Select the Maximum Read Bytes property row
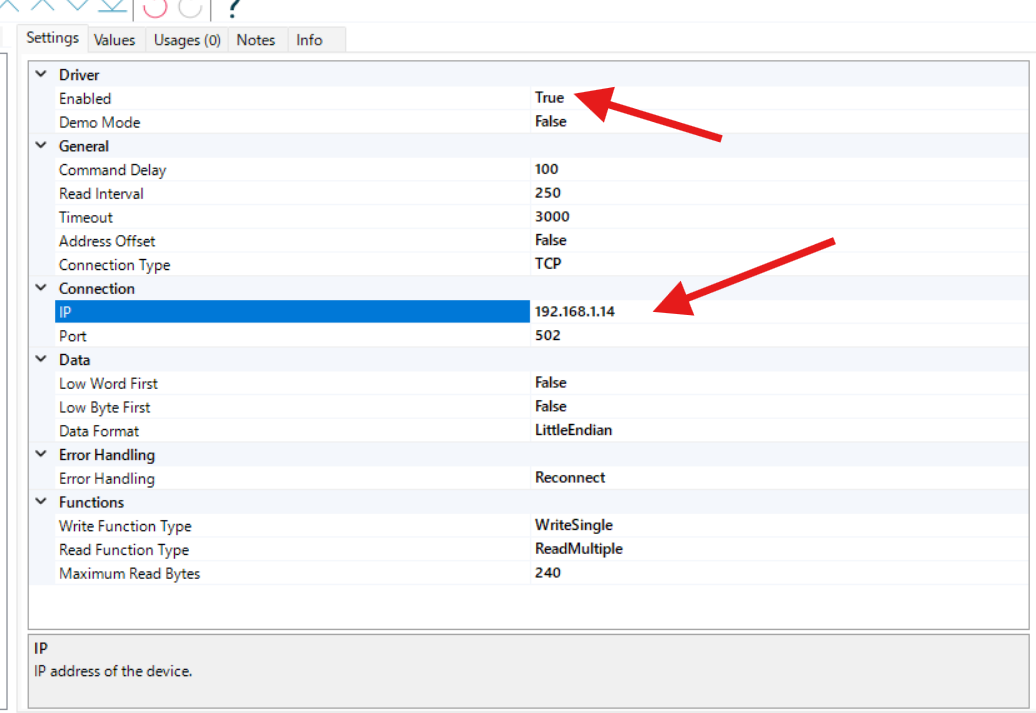Image resolution: width=1036 pixels, height=713 pixels. (x=129, y=574)
